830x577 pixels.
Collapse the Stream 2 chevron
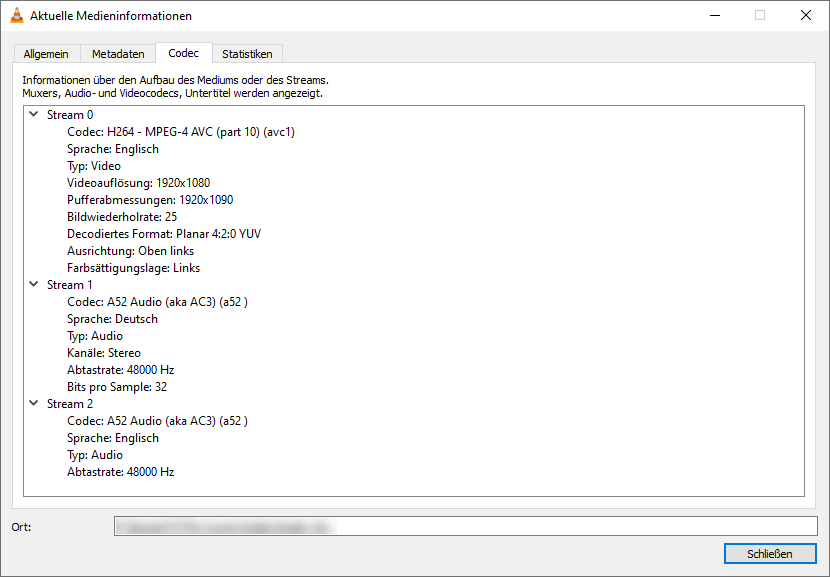[x=34, y=403]
